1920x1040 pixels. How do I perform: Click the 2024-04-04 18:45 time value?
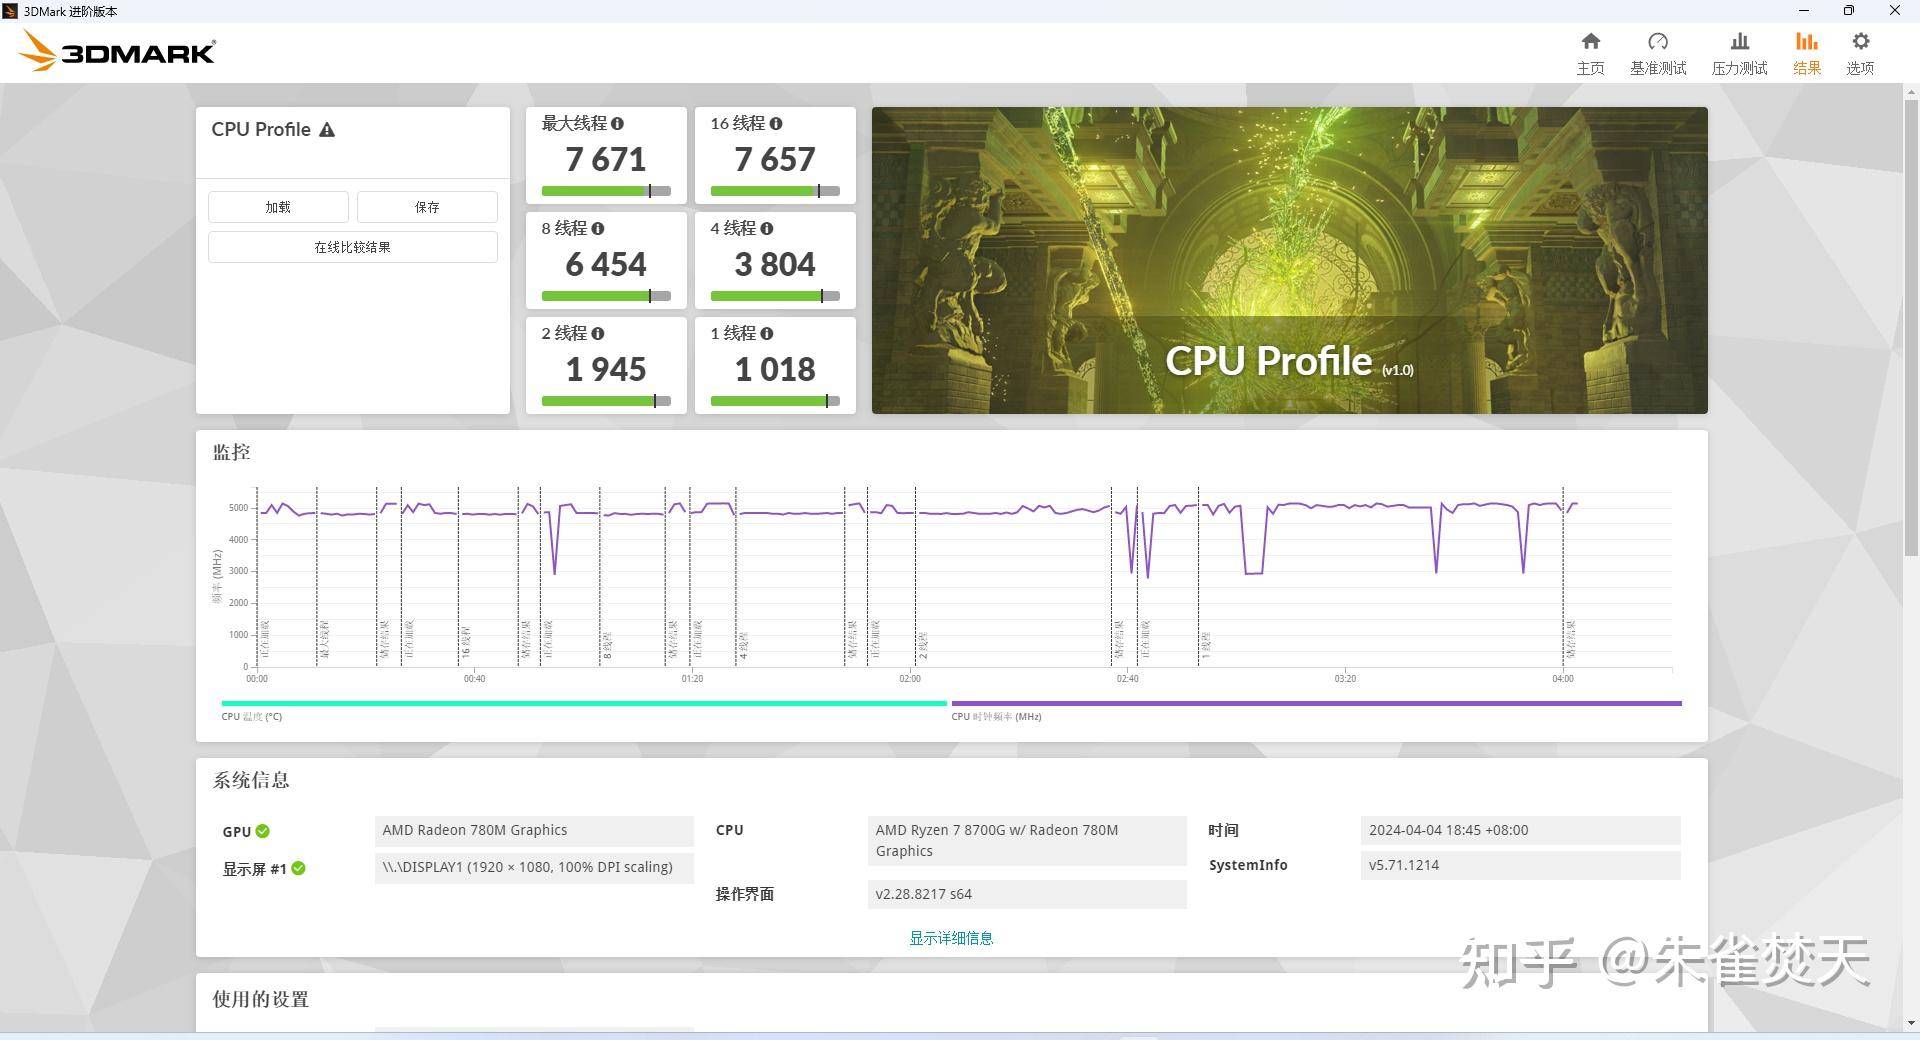(x=1520, y=831)
